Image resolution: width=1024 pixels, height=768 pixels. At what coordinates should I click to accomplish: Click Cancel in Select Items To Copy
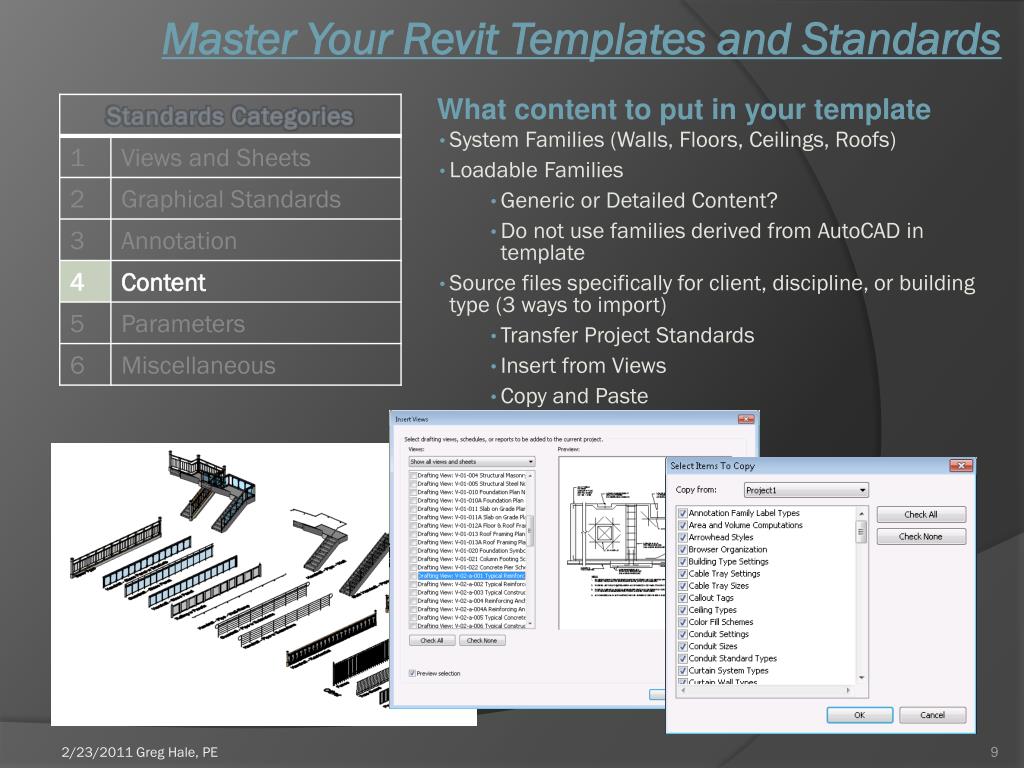click(x=933, y=715)
